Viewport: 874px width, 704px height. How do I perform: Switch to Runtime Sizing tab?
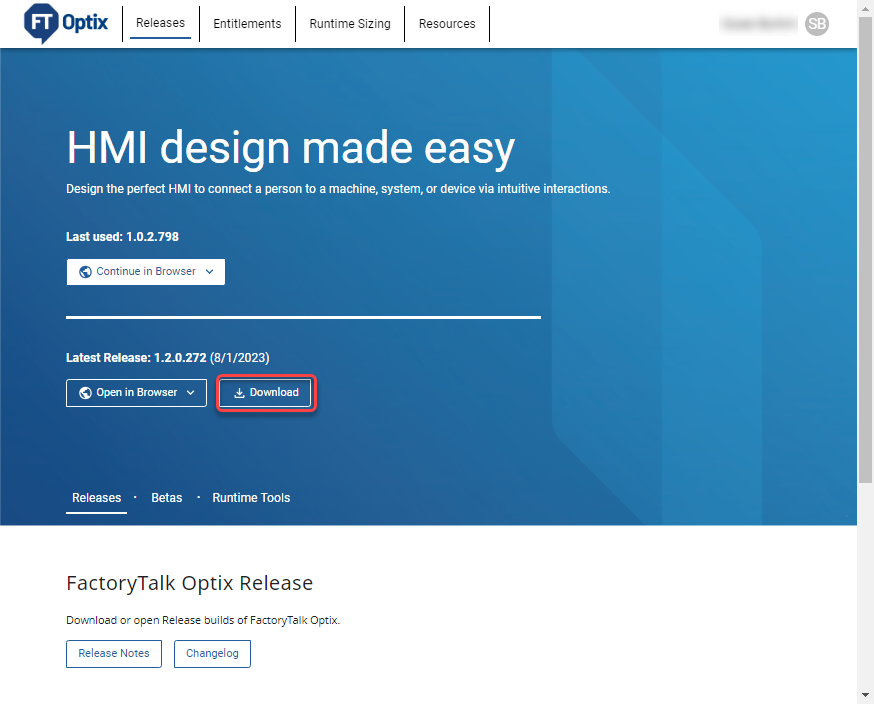(349, 24)
